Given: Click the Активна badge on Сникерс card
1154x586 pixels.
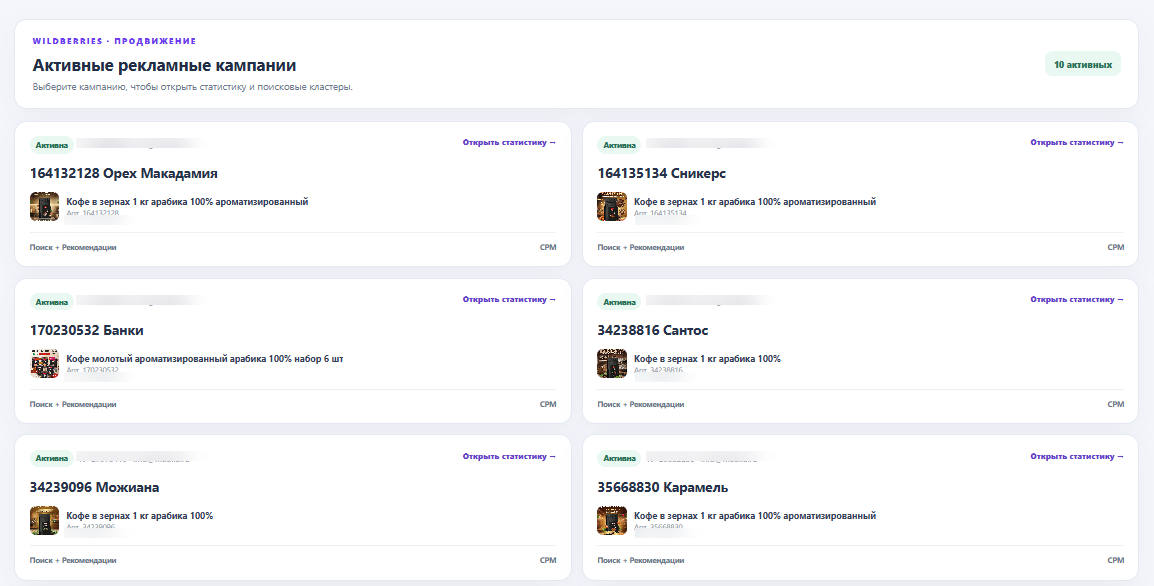Looking at the screenshot, I should pyautogui.click(x=619, y=145).
